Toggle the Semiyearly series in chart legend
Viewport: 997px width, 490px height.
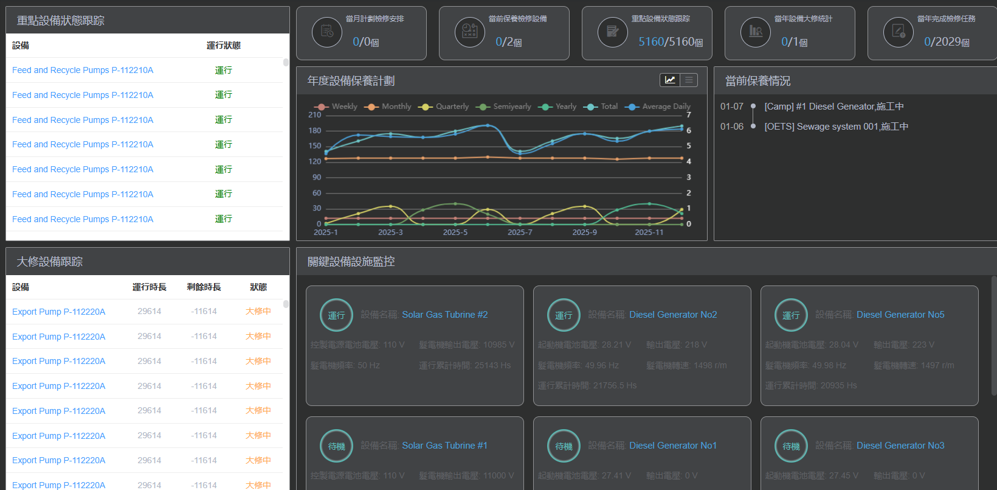pyautogui.click(x=504, y=107)
